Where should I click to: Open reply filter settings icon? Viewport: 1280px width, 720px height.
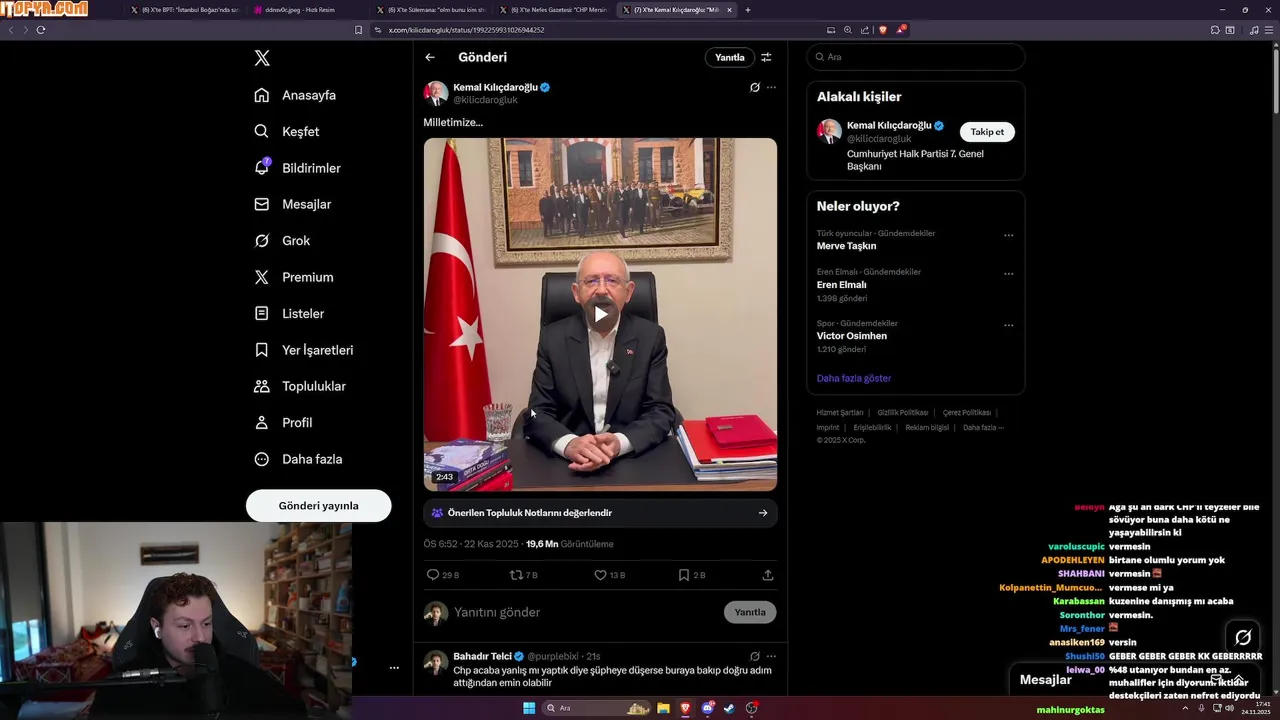click(766, 57)
